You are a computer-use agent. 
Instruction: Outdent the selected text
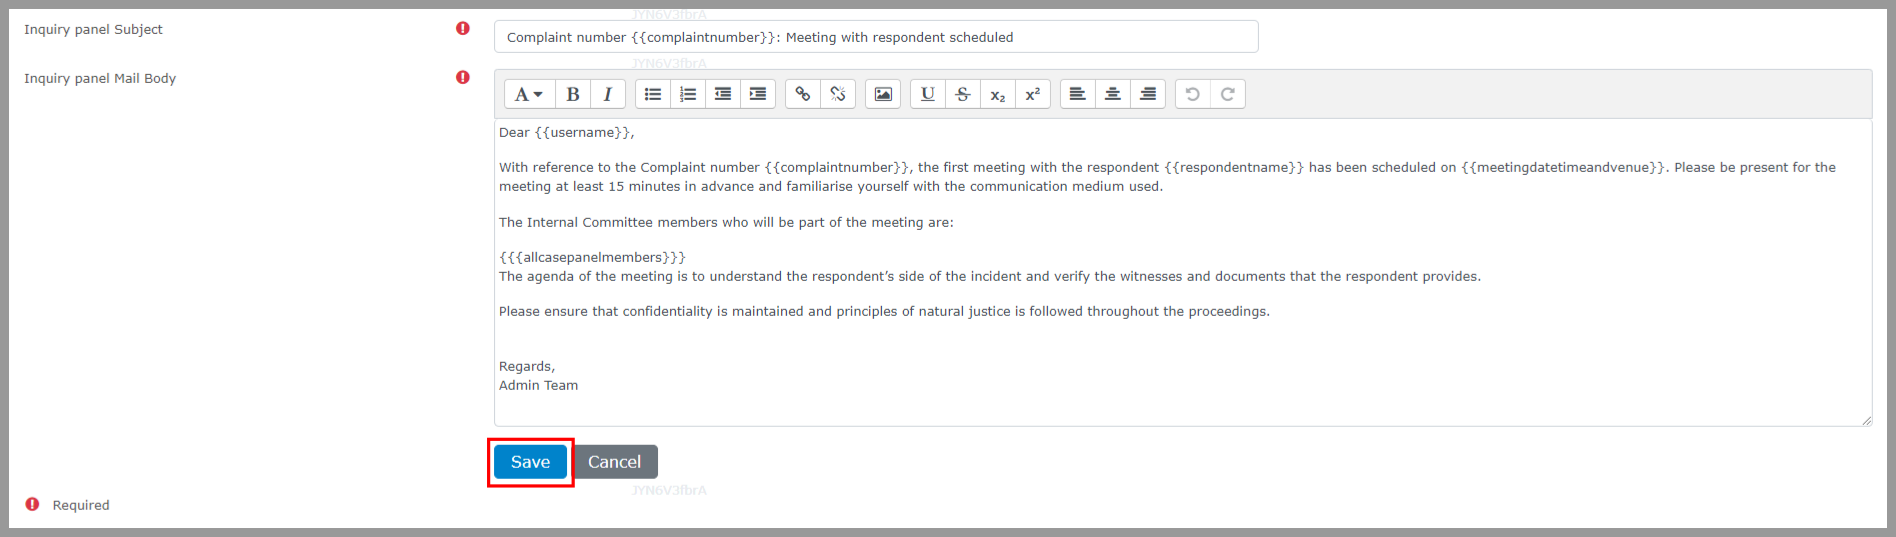point(723,94)
